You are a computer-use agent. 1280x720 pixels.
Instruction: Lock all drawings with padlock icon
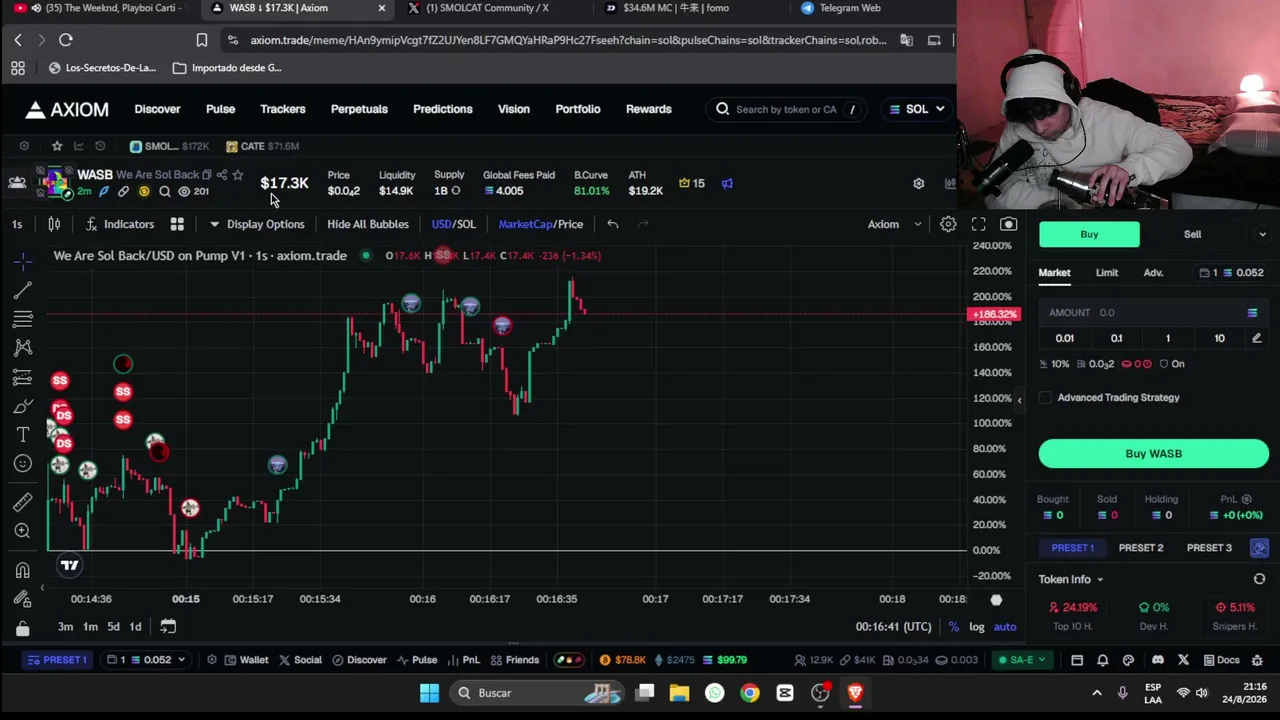coord(22,629)
